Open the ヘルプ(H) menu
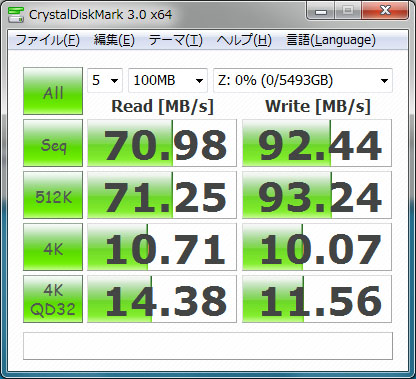The image size is (416, 379). pos(244,40)
